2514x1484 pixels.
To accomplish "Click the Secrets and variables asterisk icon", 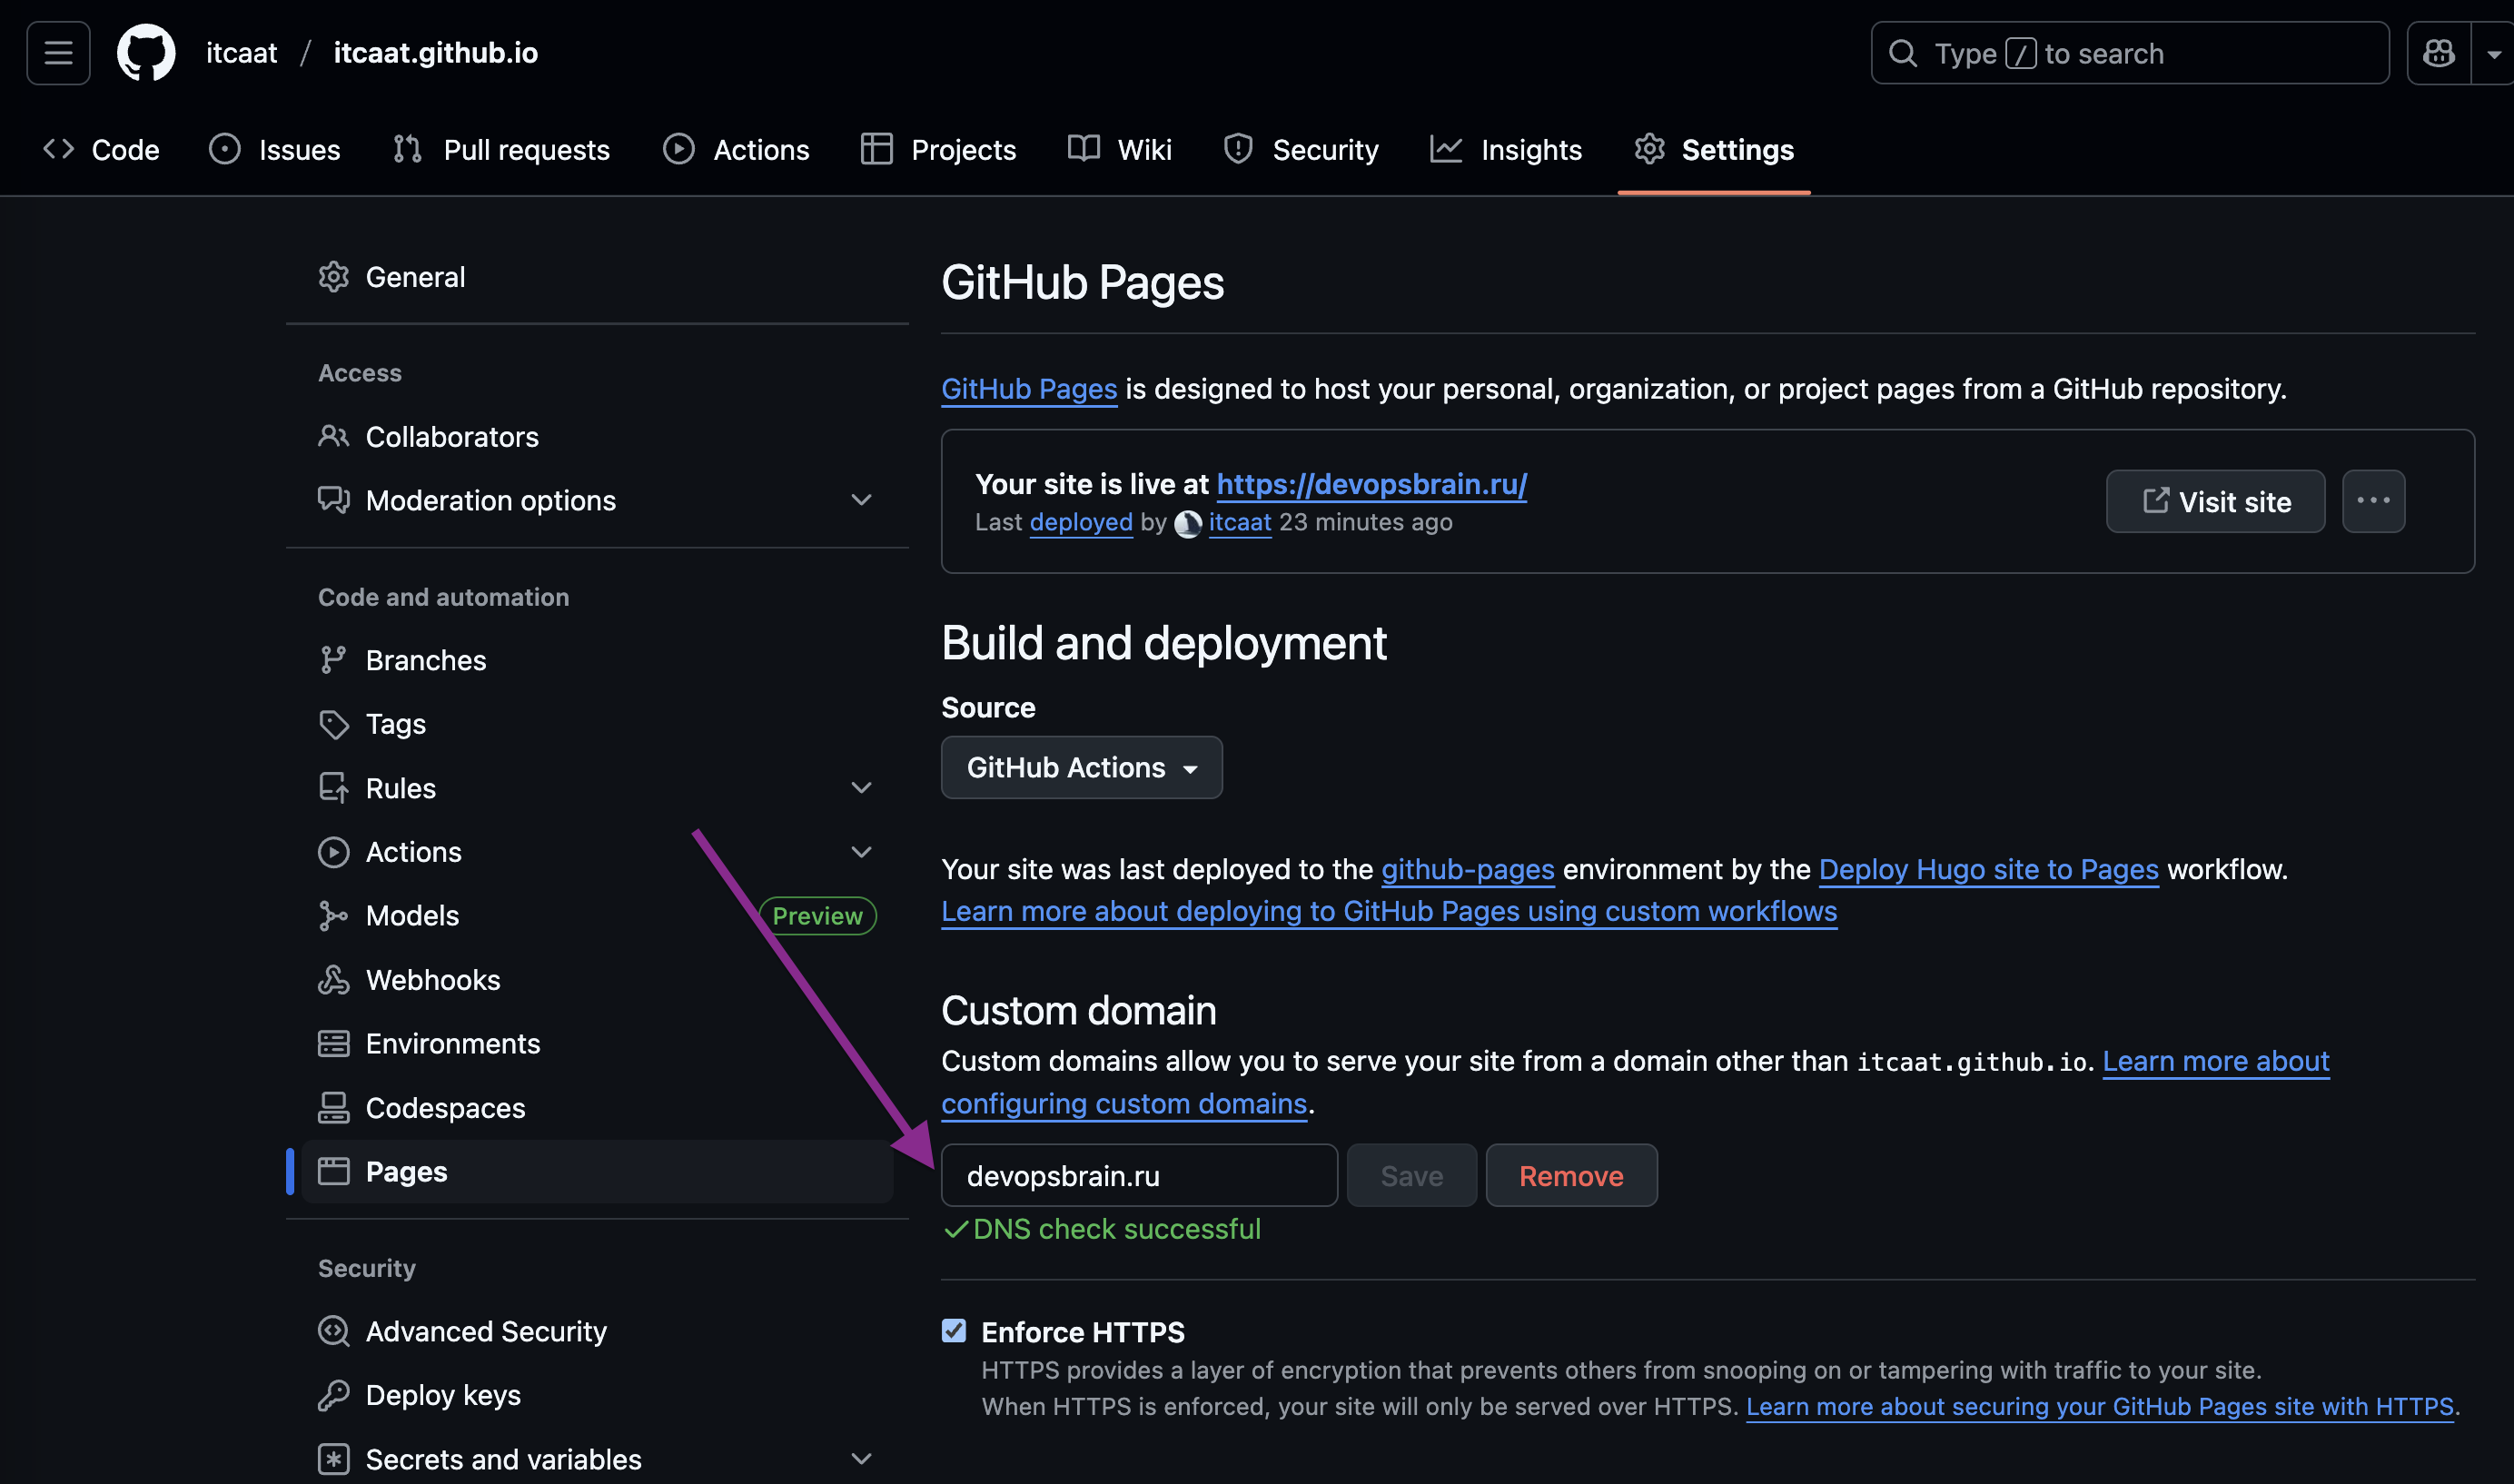I will tap(334, 1459).
